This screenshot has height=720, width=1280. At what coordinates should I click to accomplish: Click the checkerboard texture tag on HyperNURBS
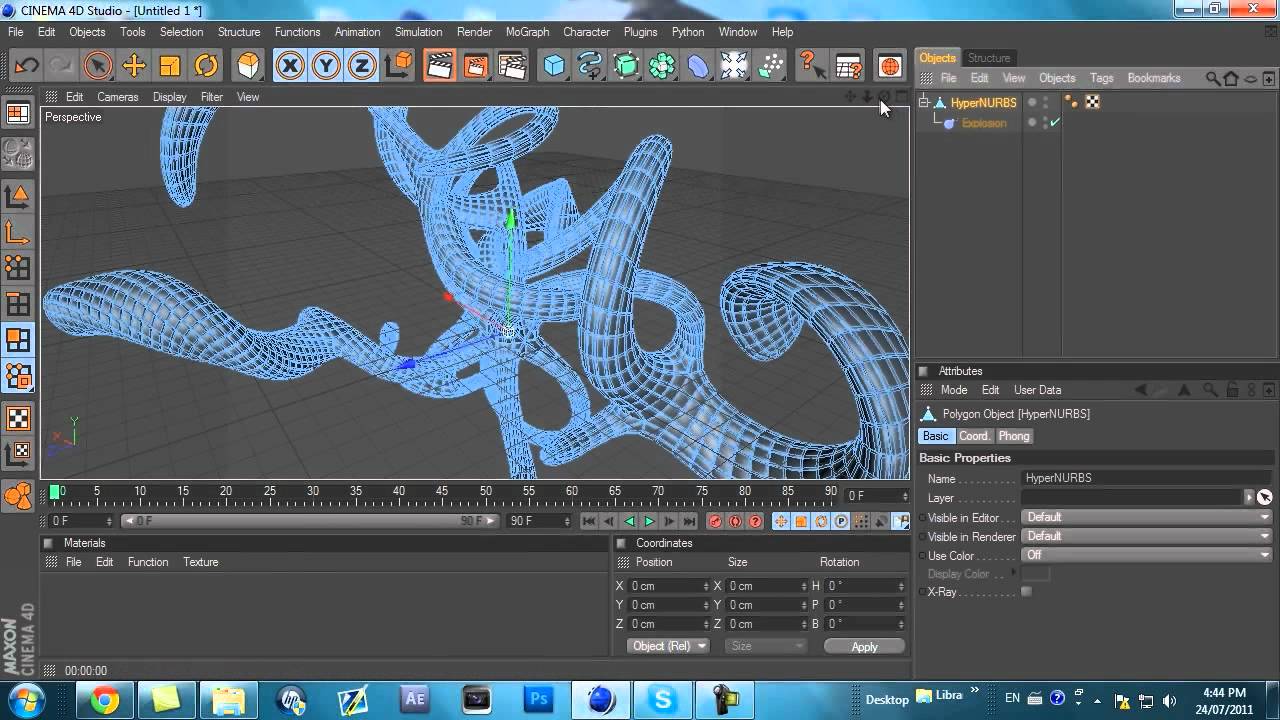1092,102
